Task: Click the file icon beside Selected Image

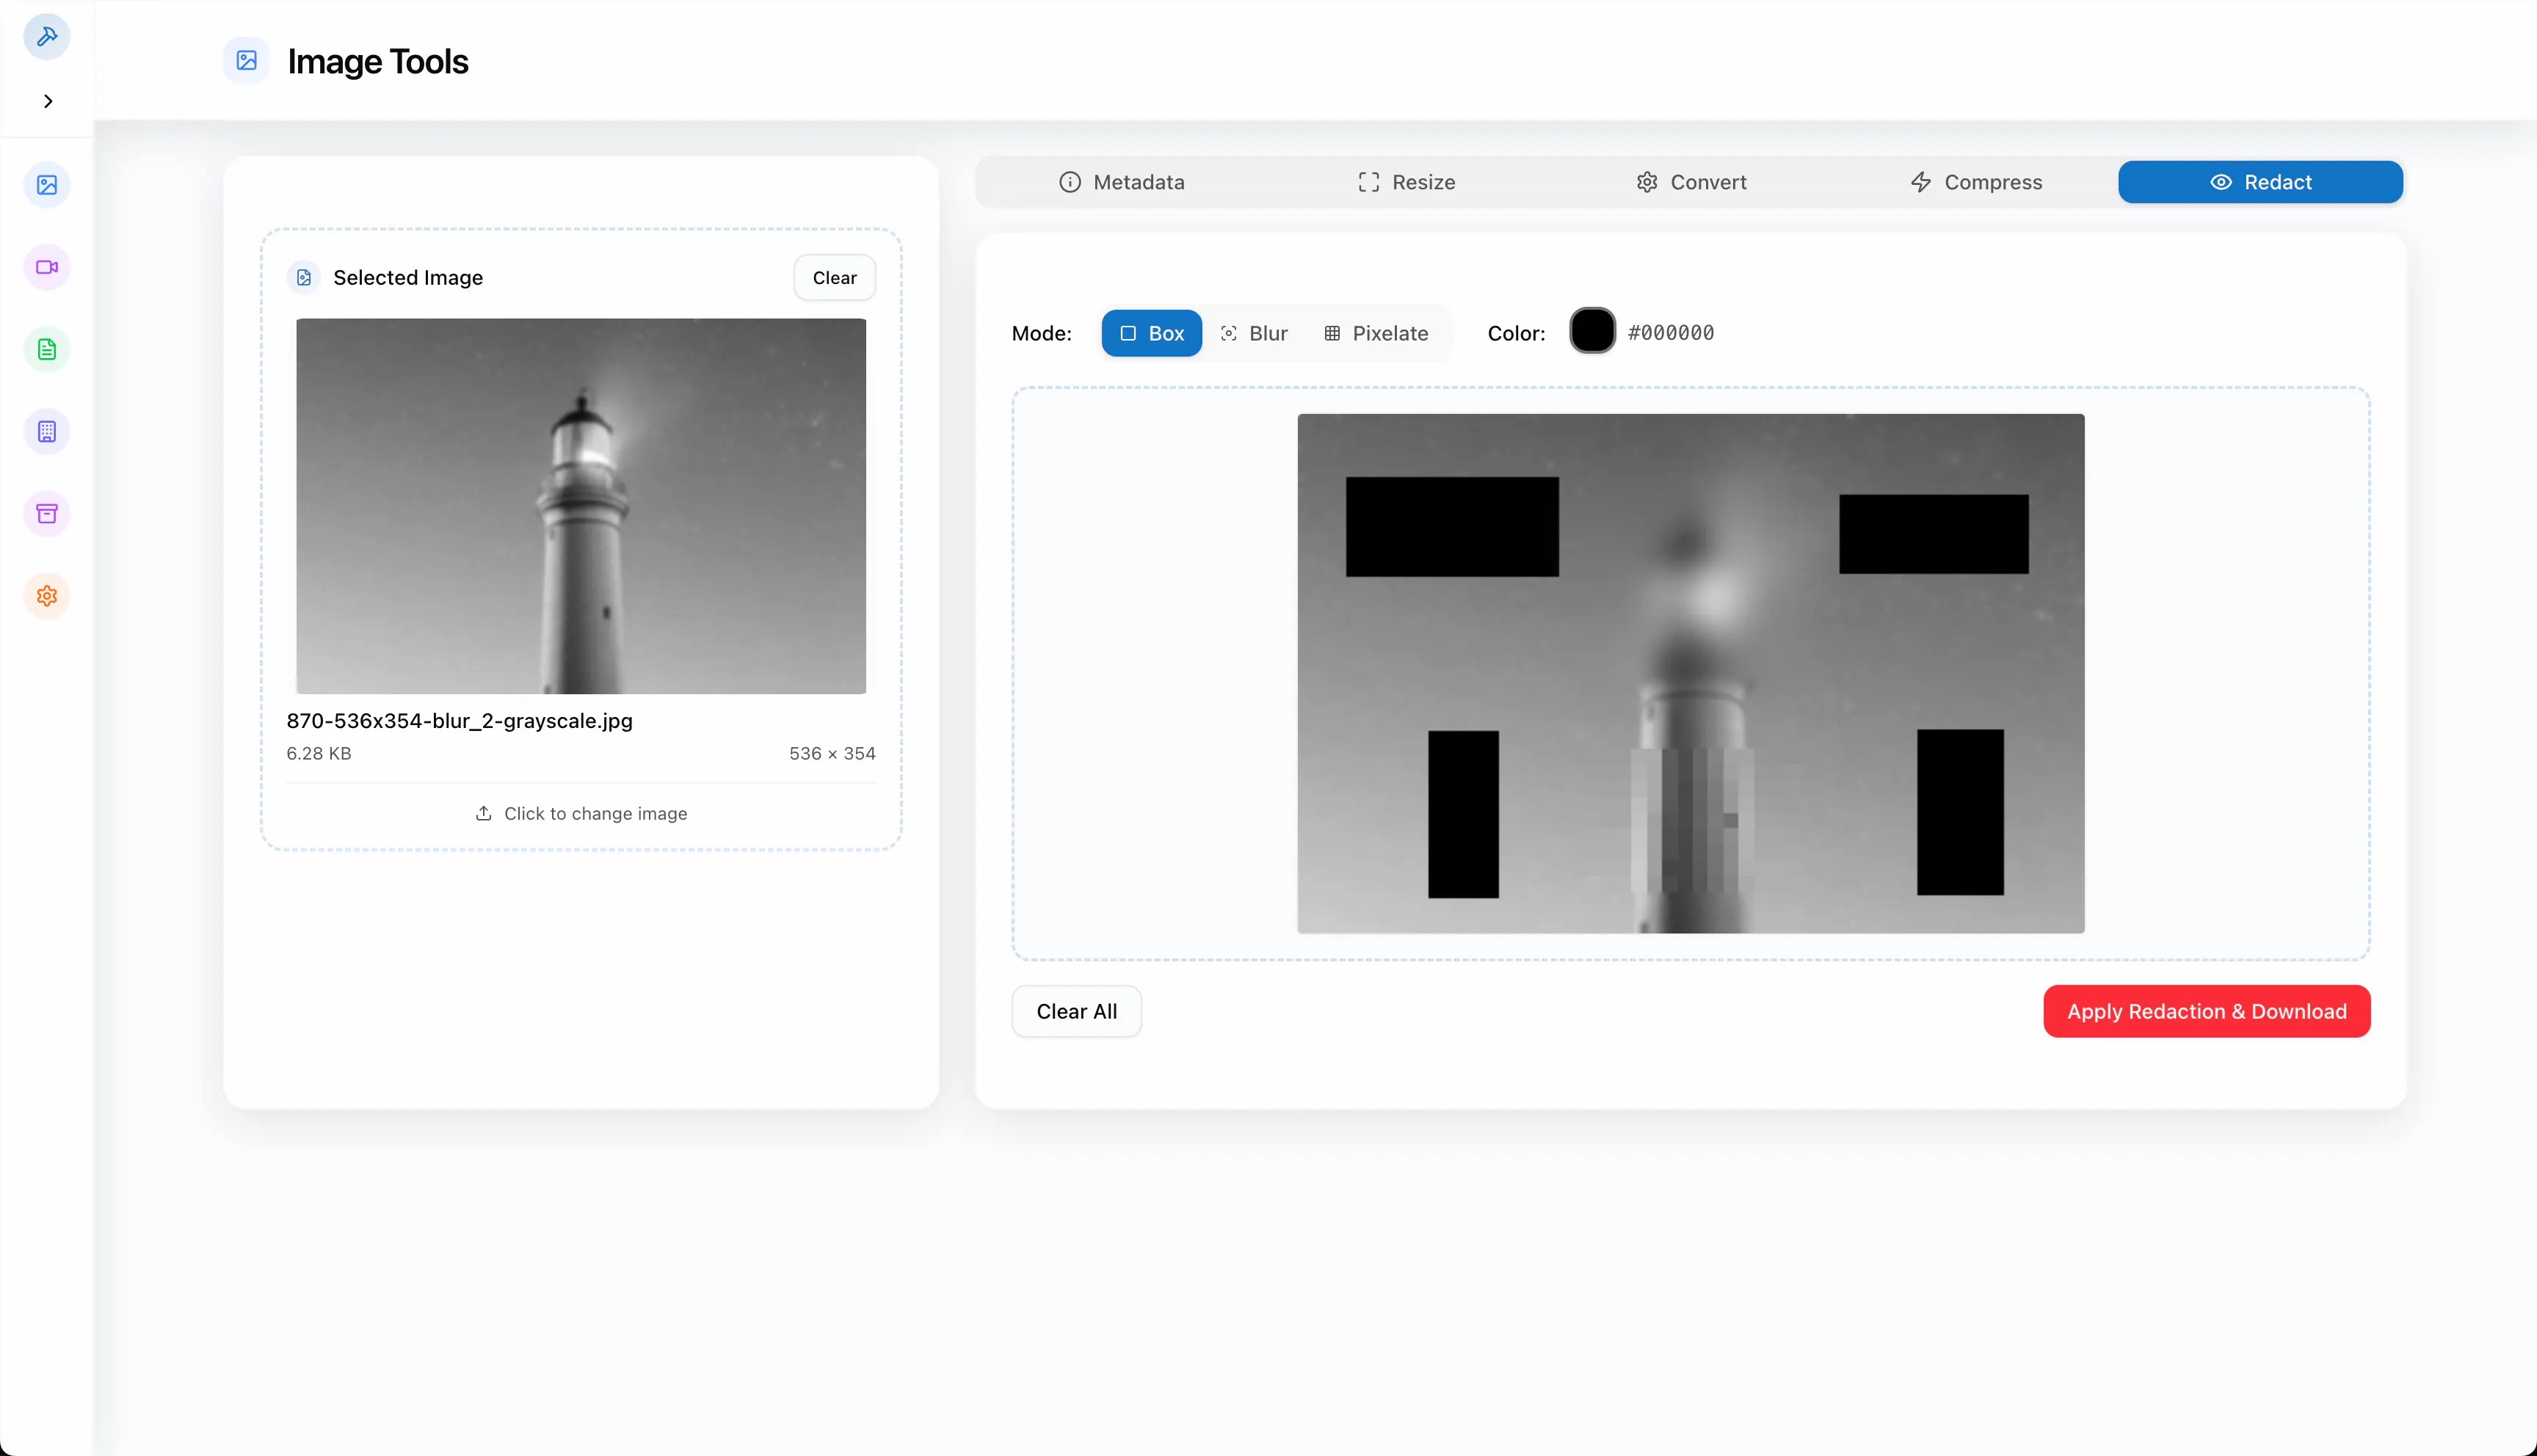Action: [x=304, y=278]
